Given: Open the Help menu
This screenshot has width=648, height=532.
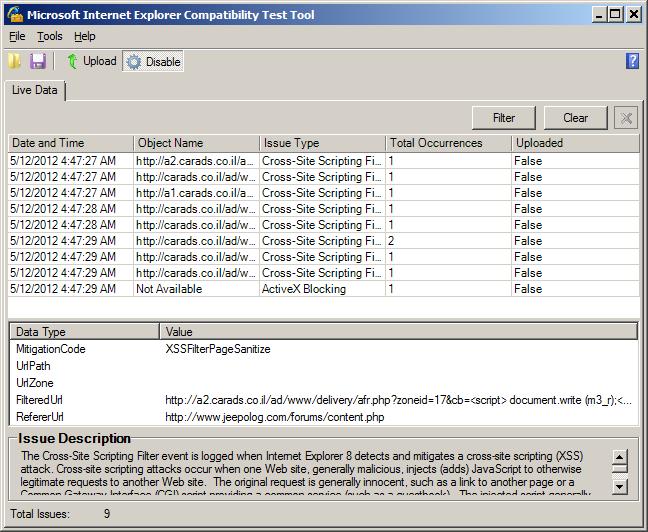Looking at the screenshot, I should pos(85,36).
